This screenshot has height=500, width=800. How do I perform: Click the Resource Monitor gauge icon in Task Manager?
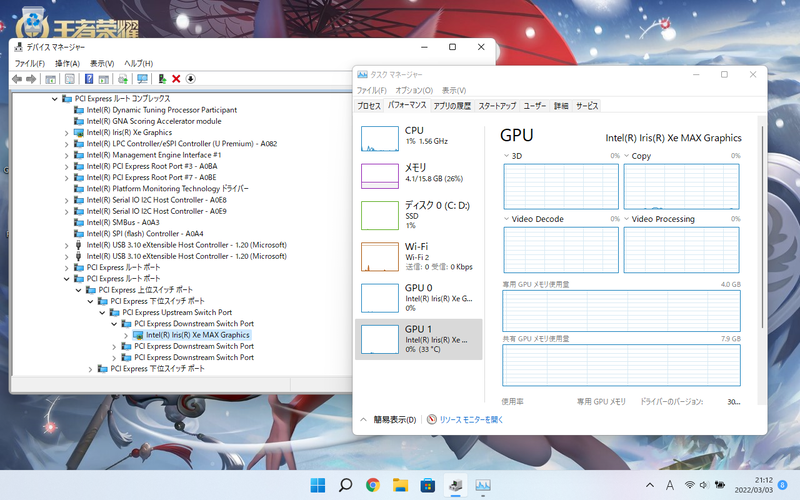[432, 419]
